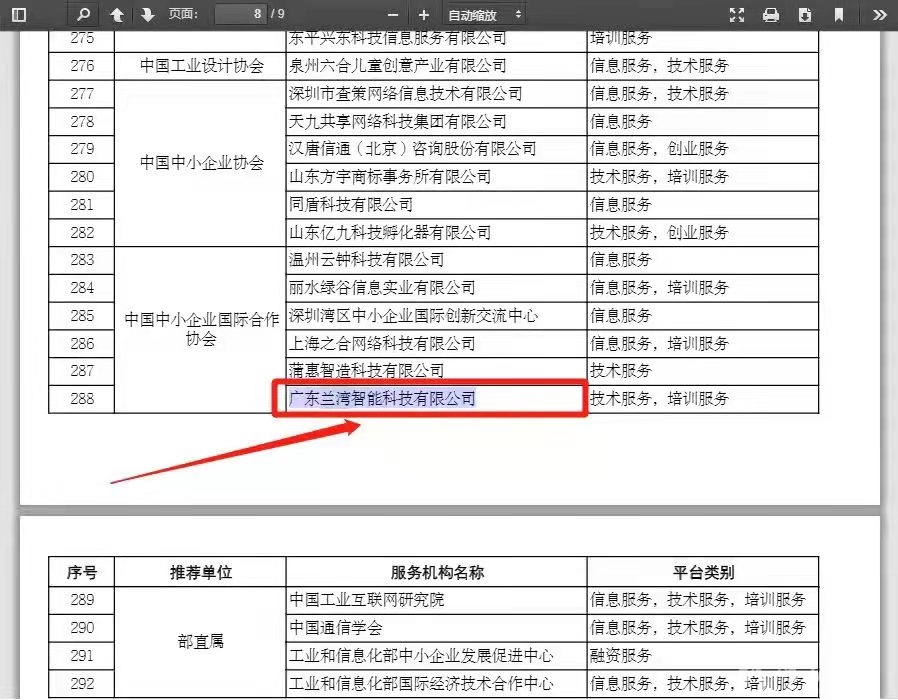This screenshot has height=700, width=898.
Task: Click 汉唐信通（北京）咨询股份有限公司 cell
Action: tap(436, 149)
